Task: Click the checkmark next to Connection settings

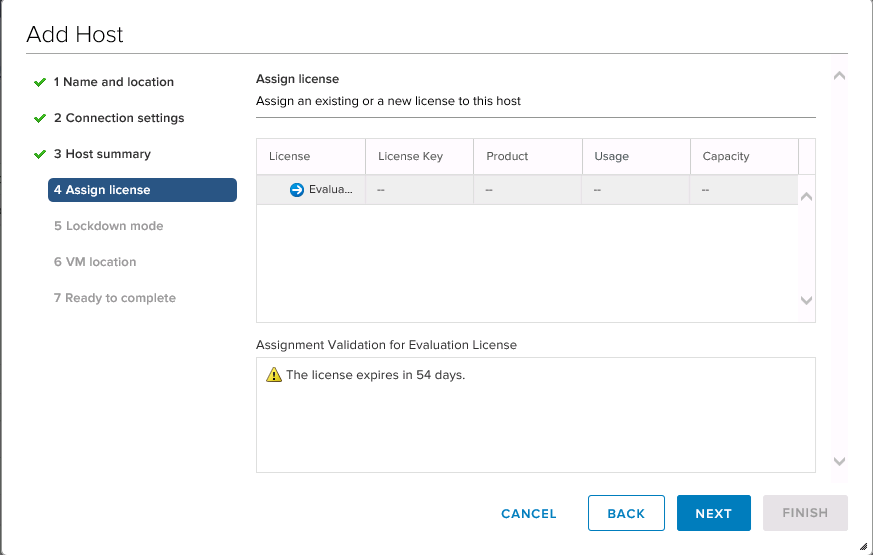Action: pyautogui.click(x=40, y=119)
